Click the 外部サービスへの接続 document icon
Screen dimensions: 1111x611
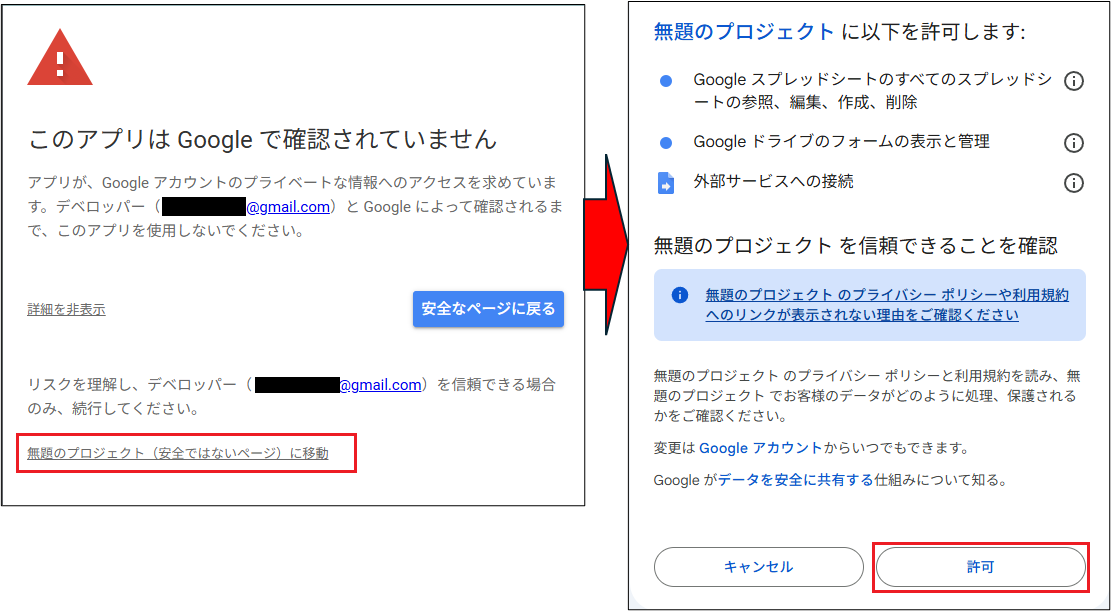point(666,183)
